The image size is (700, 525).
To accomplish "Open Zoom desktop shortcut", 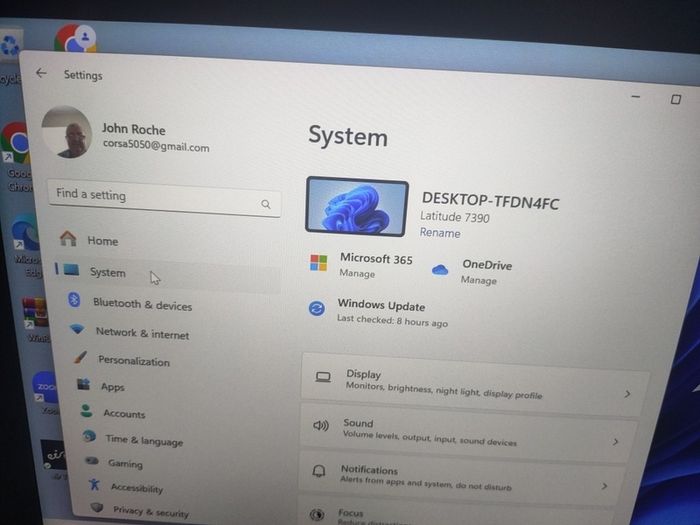I will point(46,392).
